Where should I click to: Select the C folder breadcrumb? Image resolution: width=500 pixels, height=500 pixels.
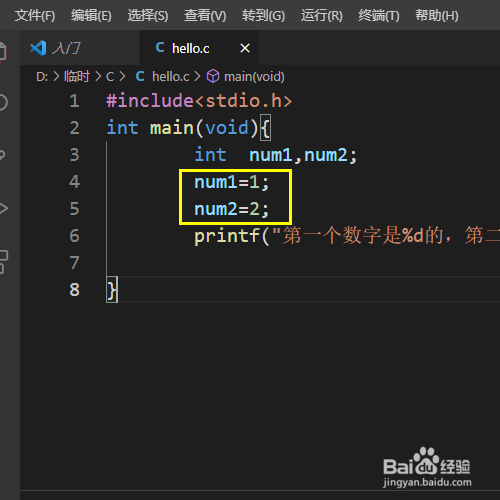[x=110, y=77]
